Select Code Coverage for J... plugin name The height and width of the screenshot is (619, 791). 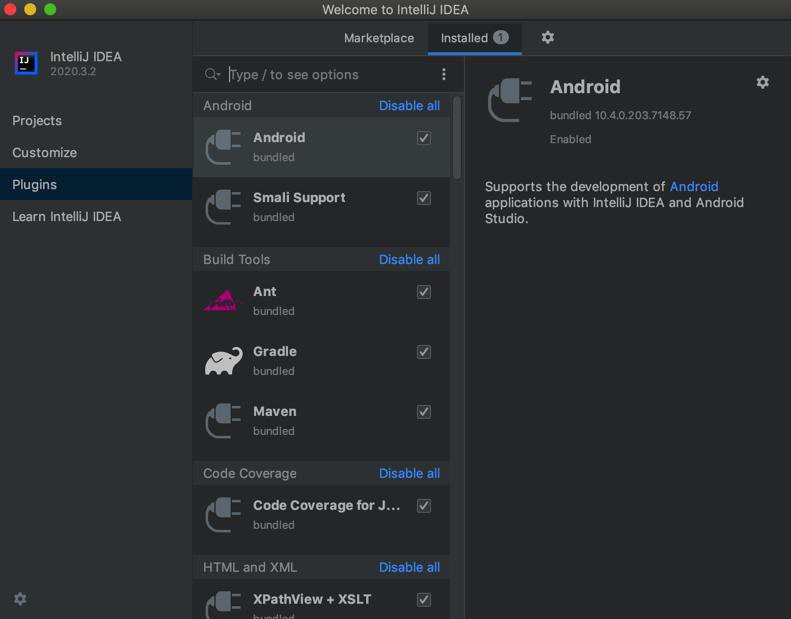[326, 505]
